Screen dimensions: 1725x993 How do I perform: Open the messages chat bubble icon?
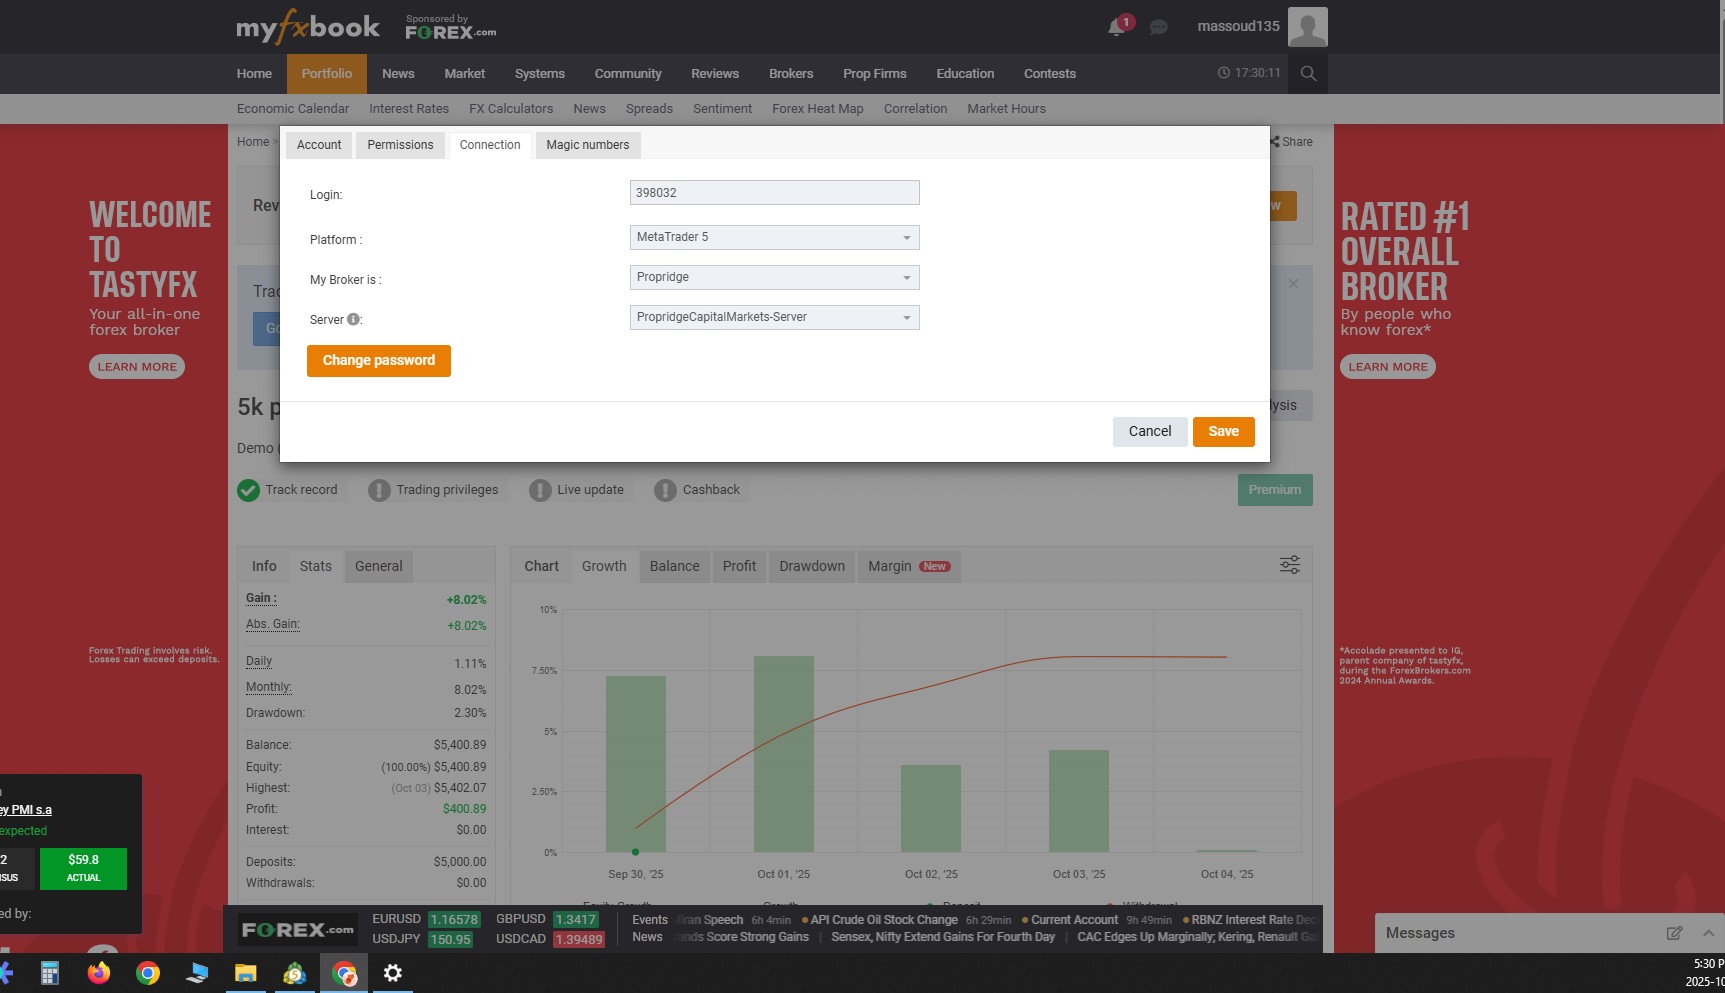tap(1158, 28)
